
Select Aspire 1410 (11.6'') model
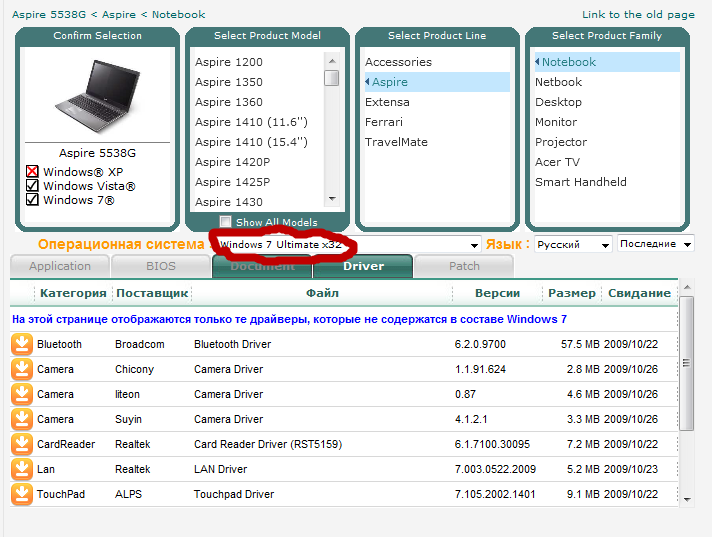point(251,122)
